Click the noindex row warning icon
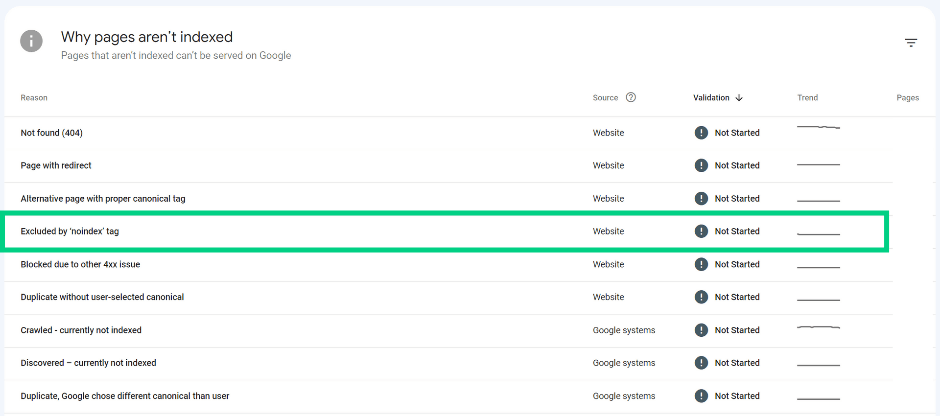940x419 pixels. [701, 231]
